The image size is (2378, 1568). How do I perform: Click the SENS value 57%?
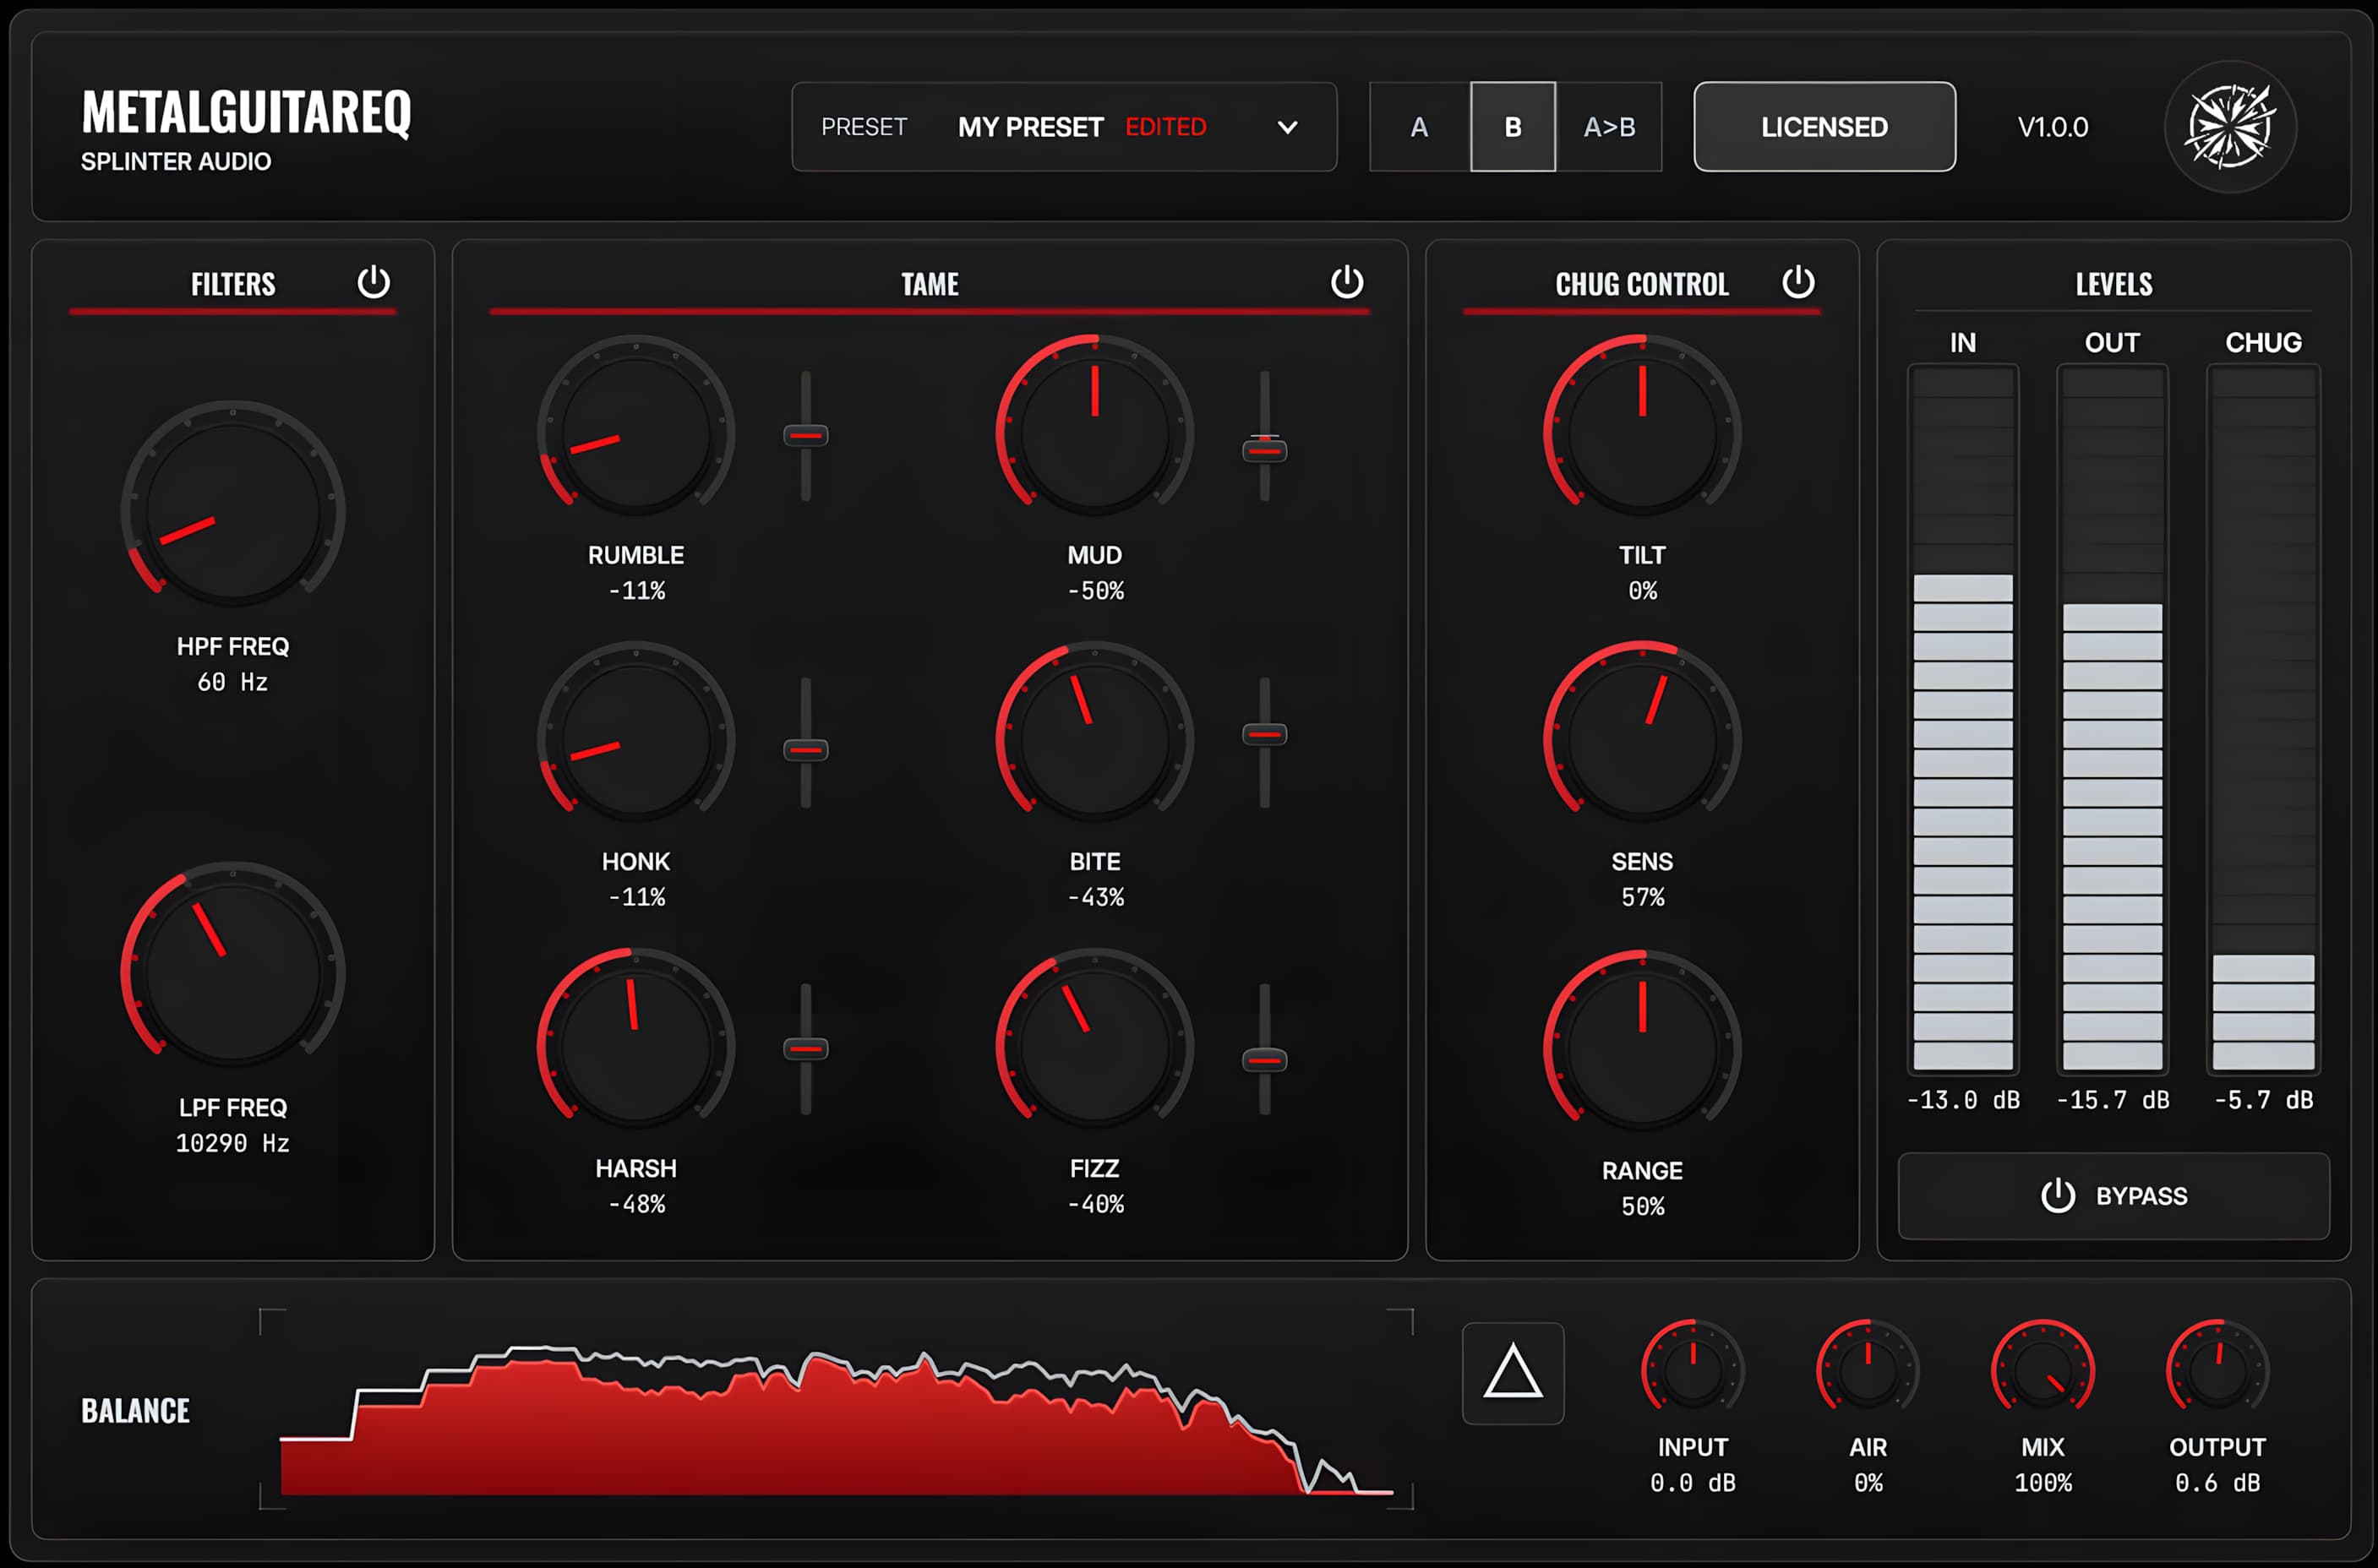[x=1643, y=898]
